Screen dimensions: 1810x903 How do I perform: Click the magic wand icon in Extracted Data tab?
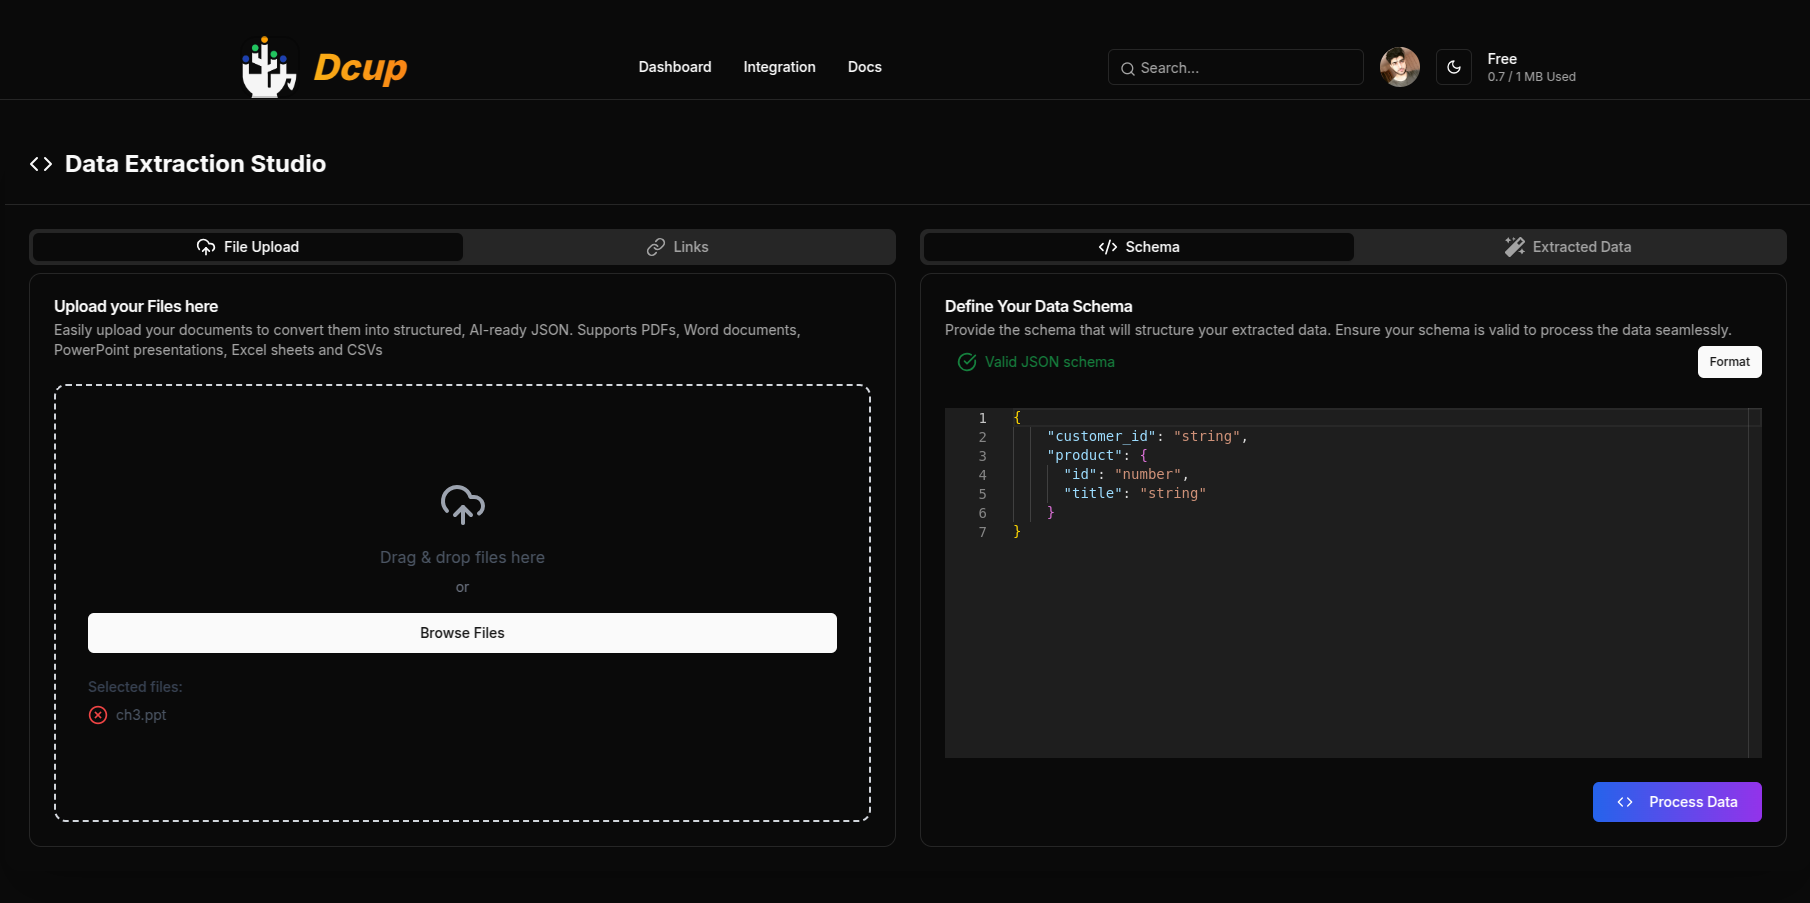point(1515,247)
